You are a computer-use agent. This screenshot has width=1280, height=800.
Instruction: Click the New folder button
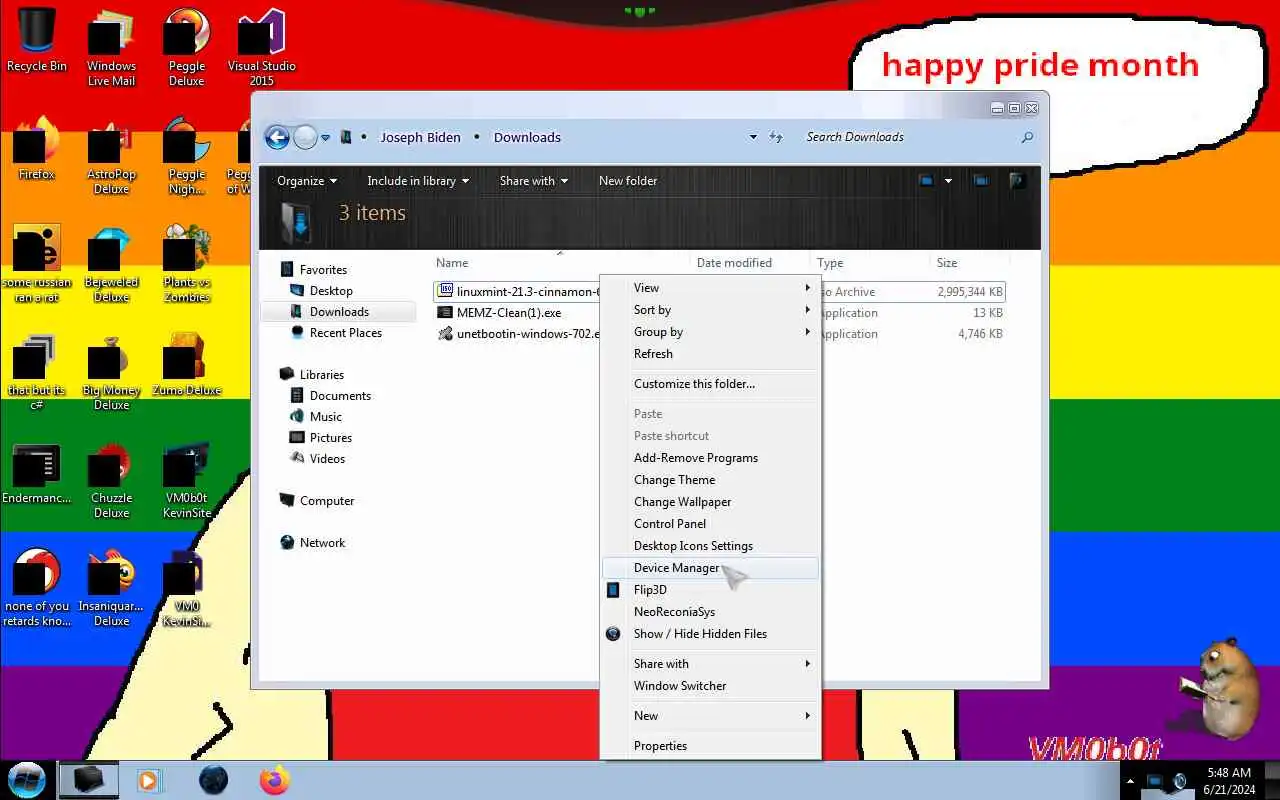tap(628, 181)
